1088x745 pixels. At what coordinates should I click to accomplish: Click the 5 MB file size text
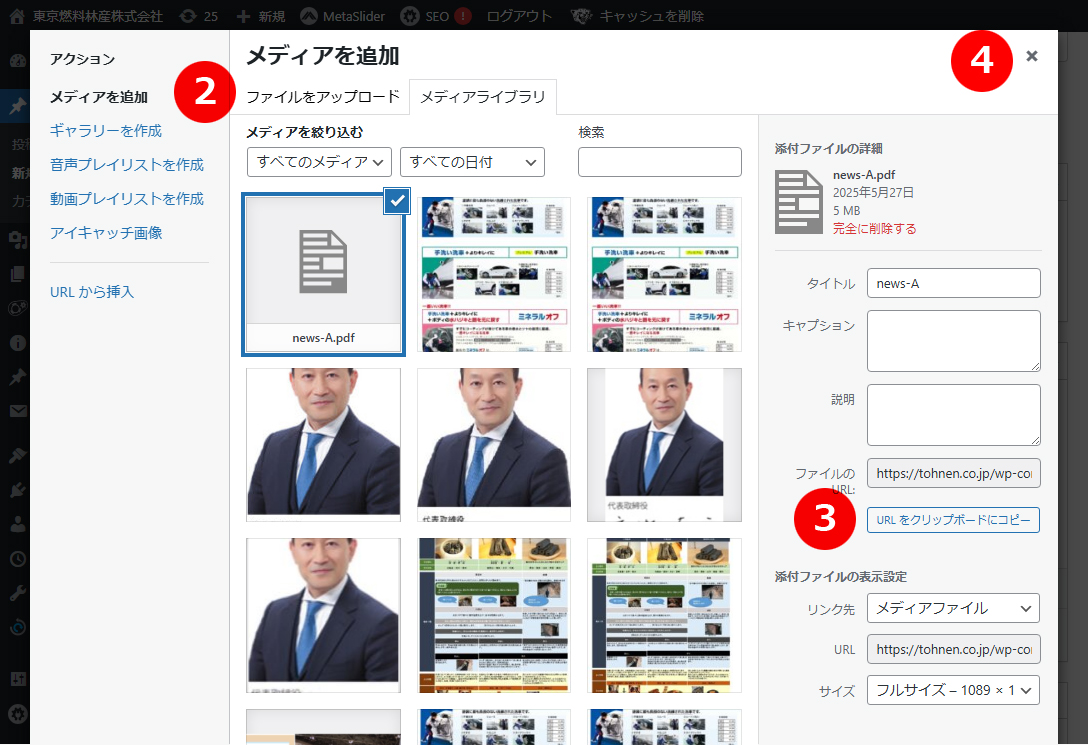[847, 210]
